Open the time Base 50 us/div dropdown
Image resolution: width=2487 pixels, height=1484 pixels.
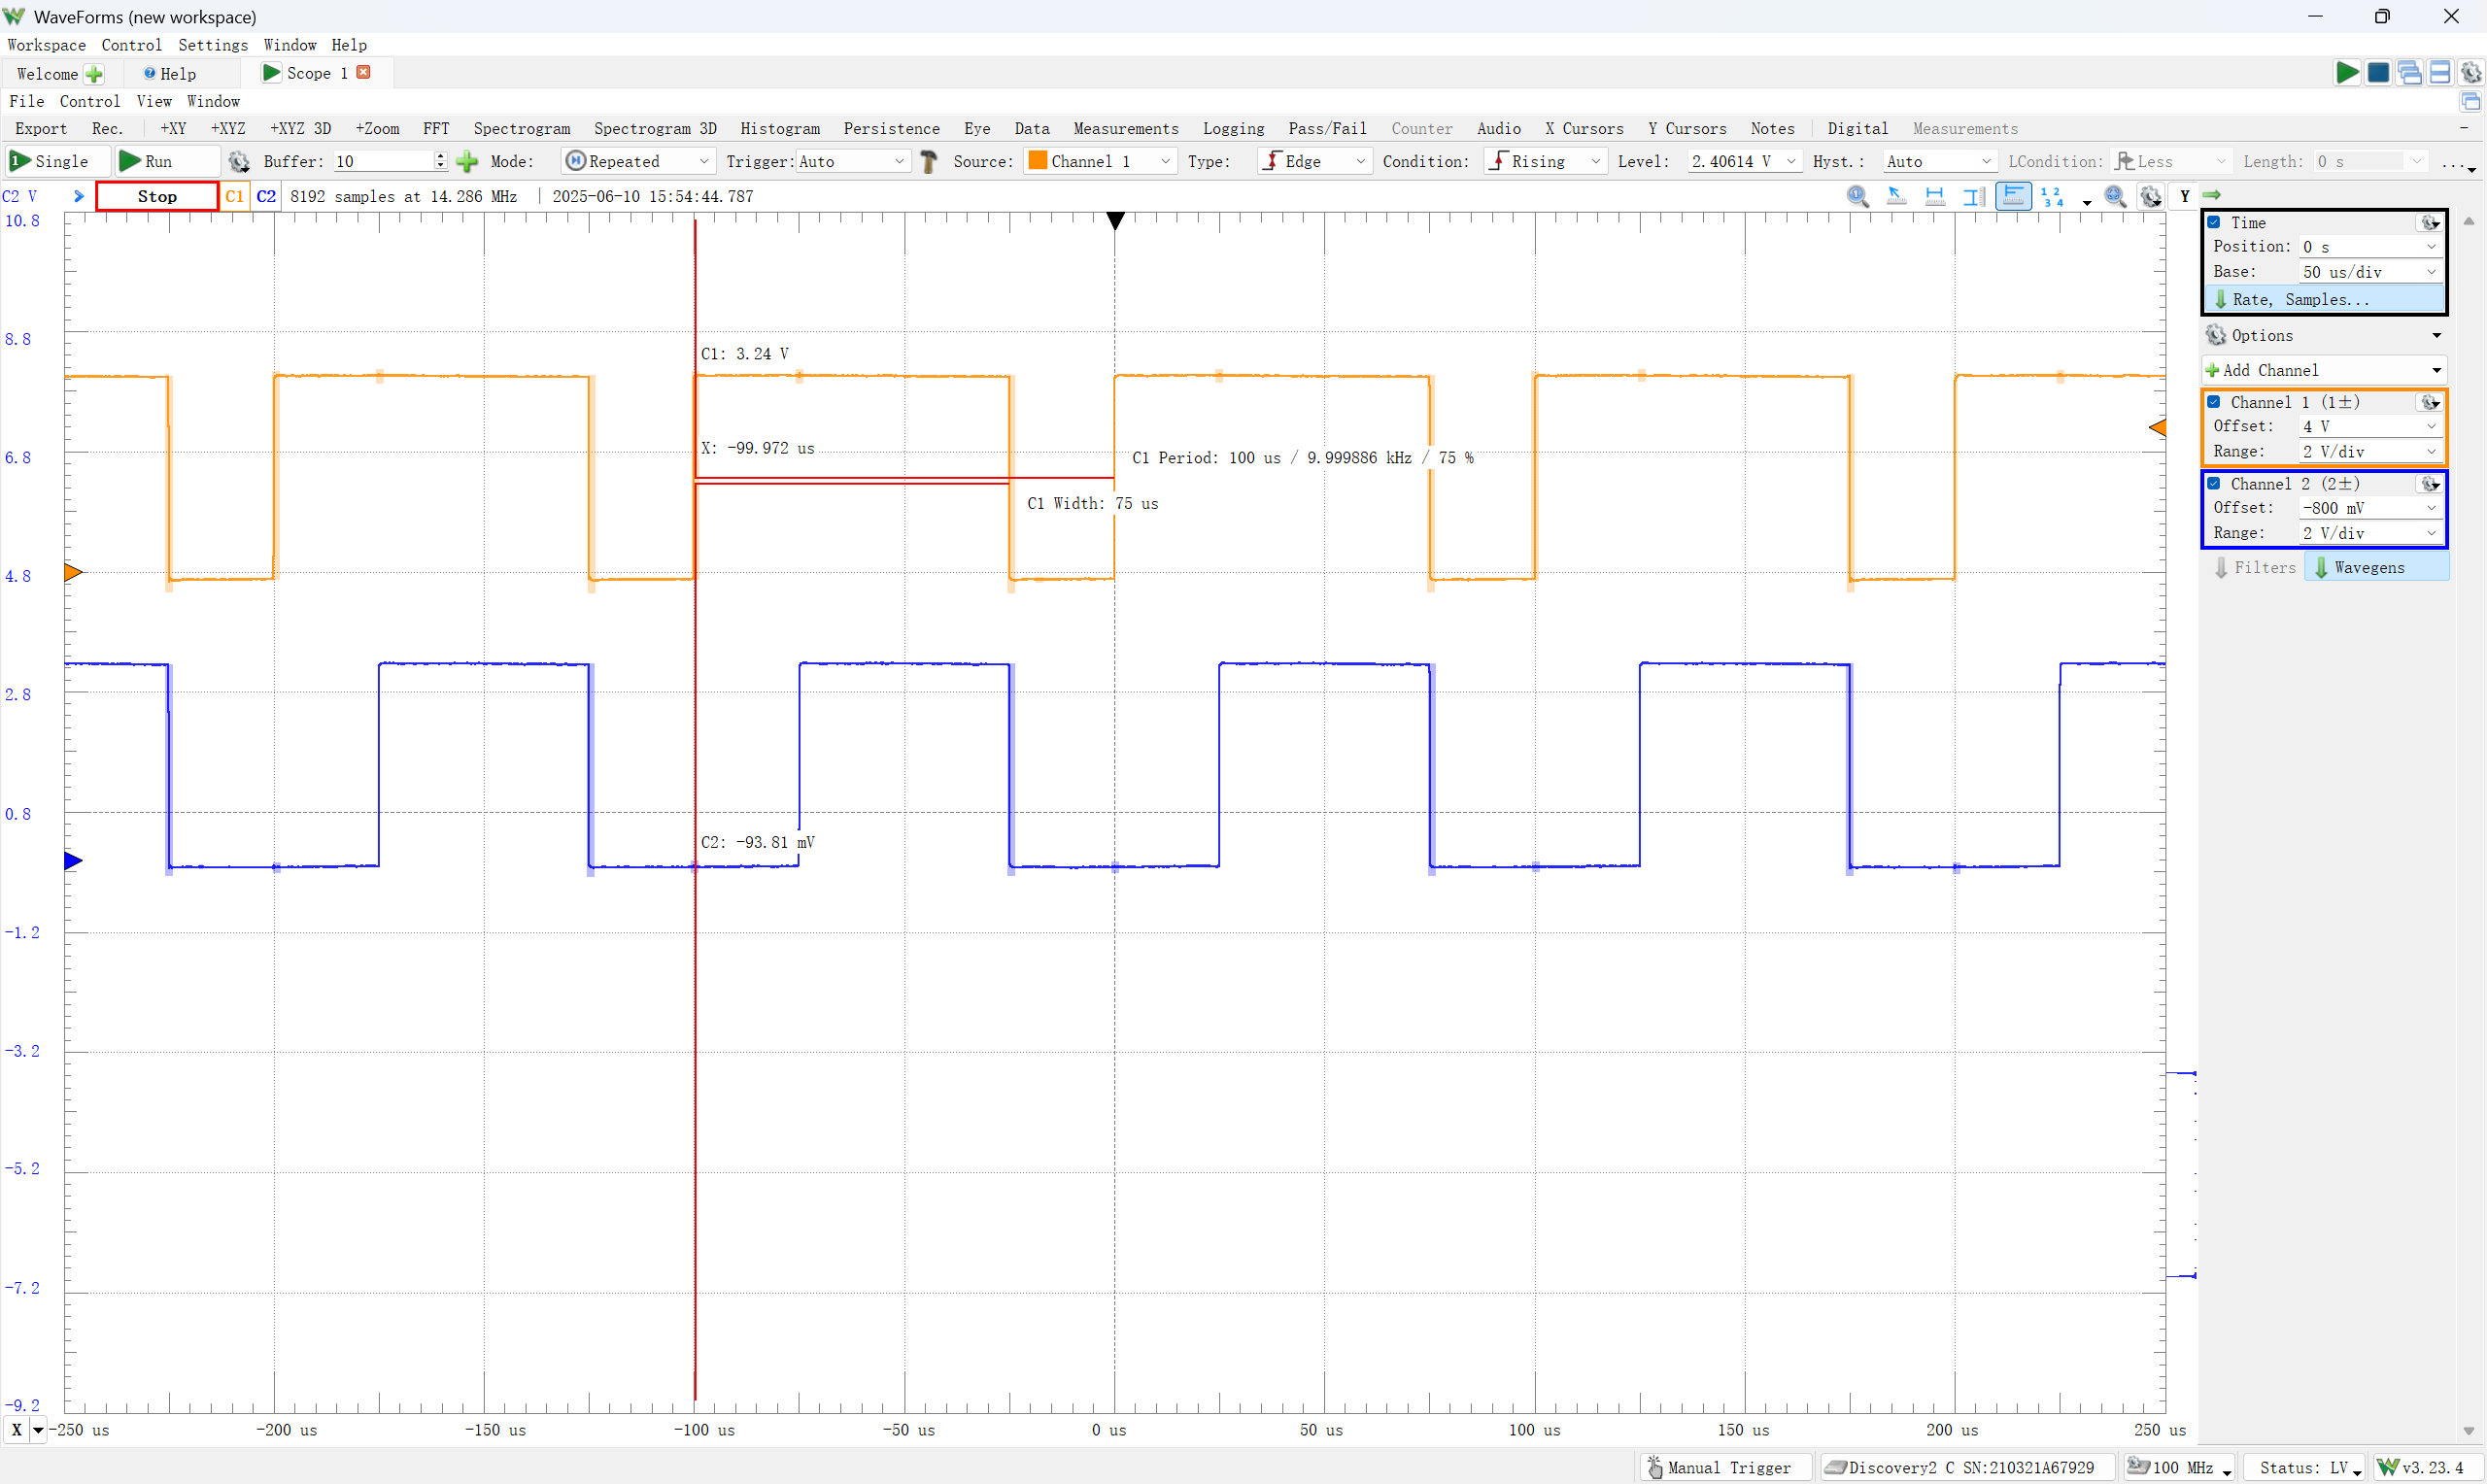tap(2369, 272)
